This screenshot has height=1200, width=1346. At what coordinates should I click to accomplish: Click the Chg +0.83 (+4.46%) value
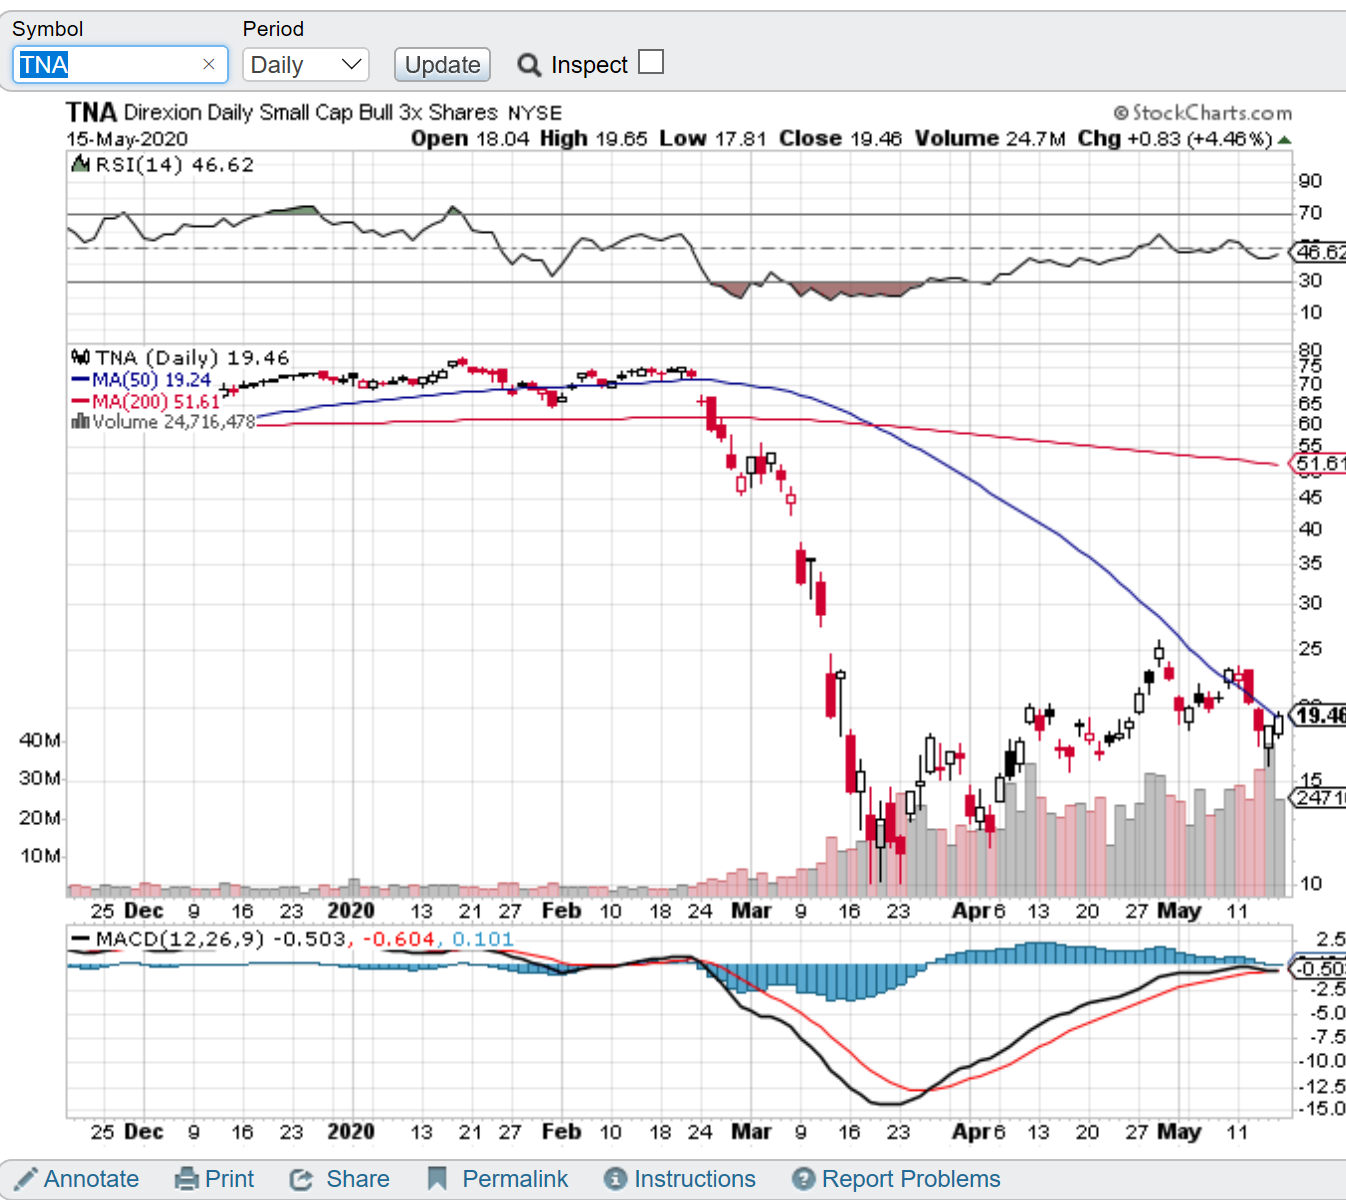click(x=1175, y=139)
